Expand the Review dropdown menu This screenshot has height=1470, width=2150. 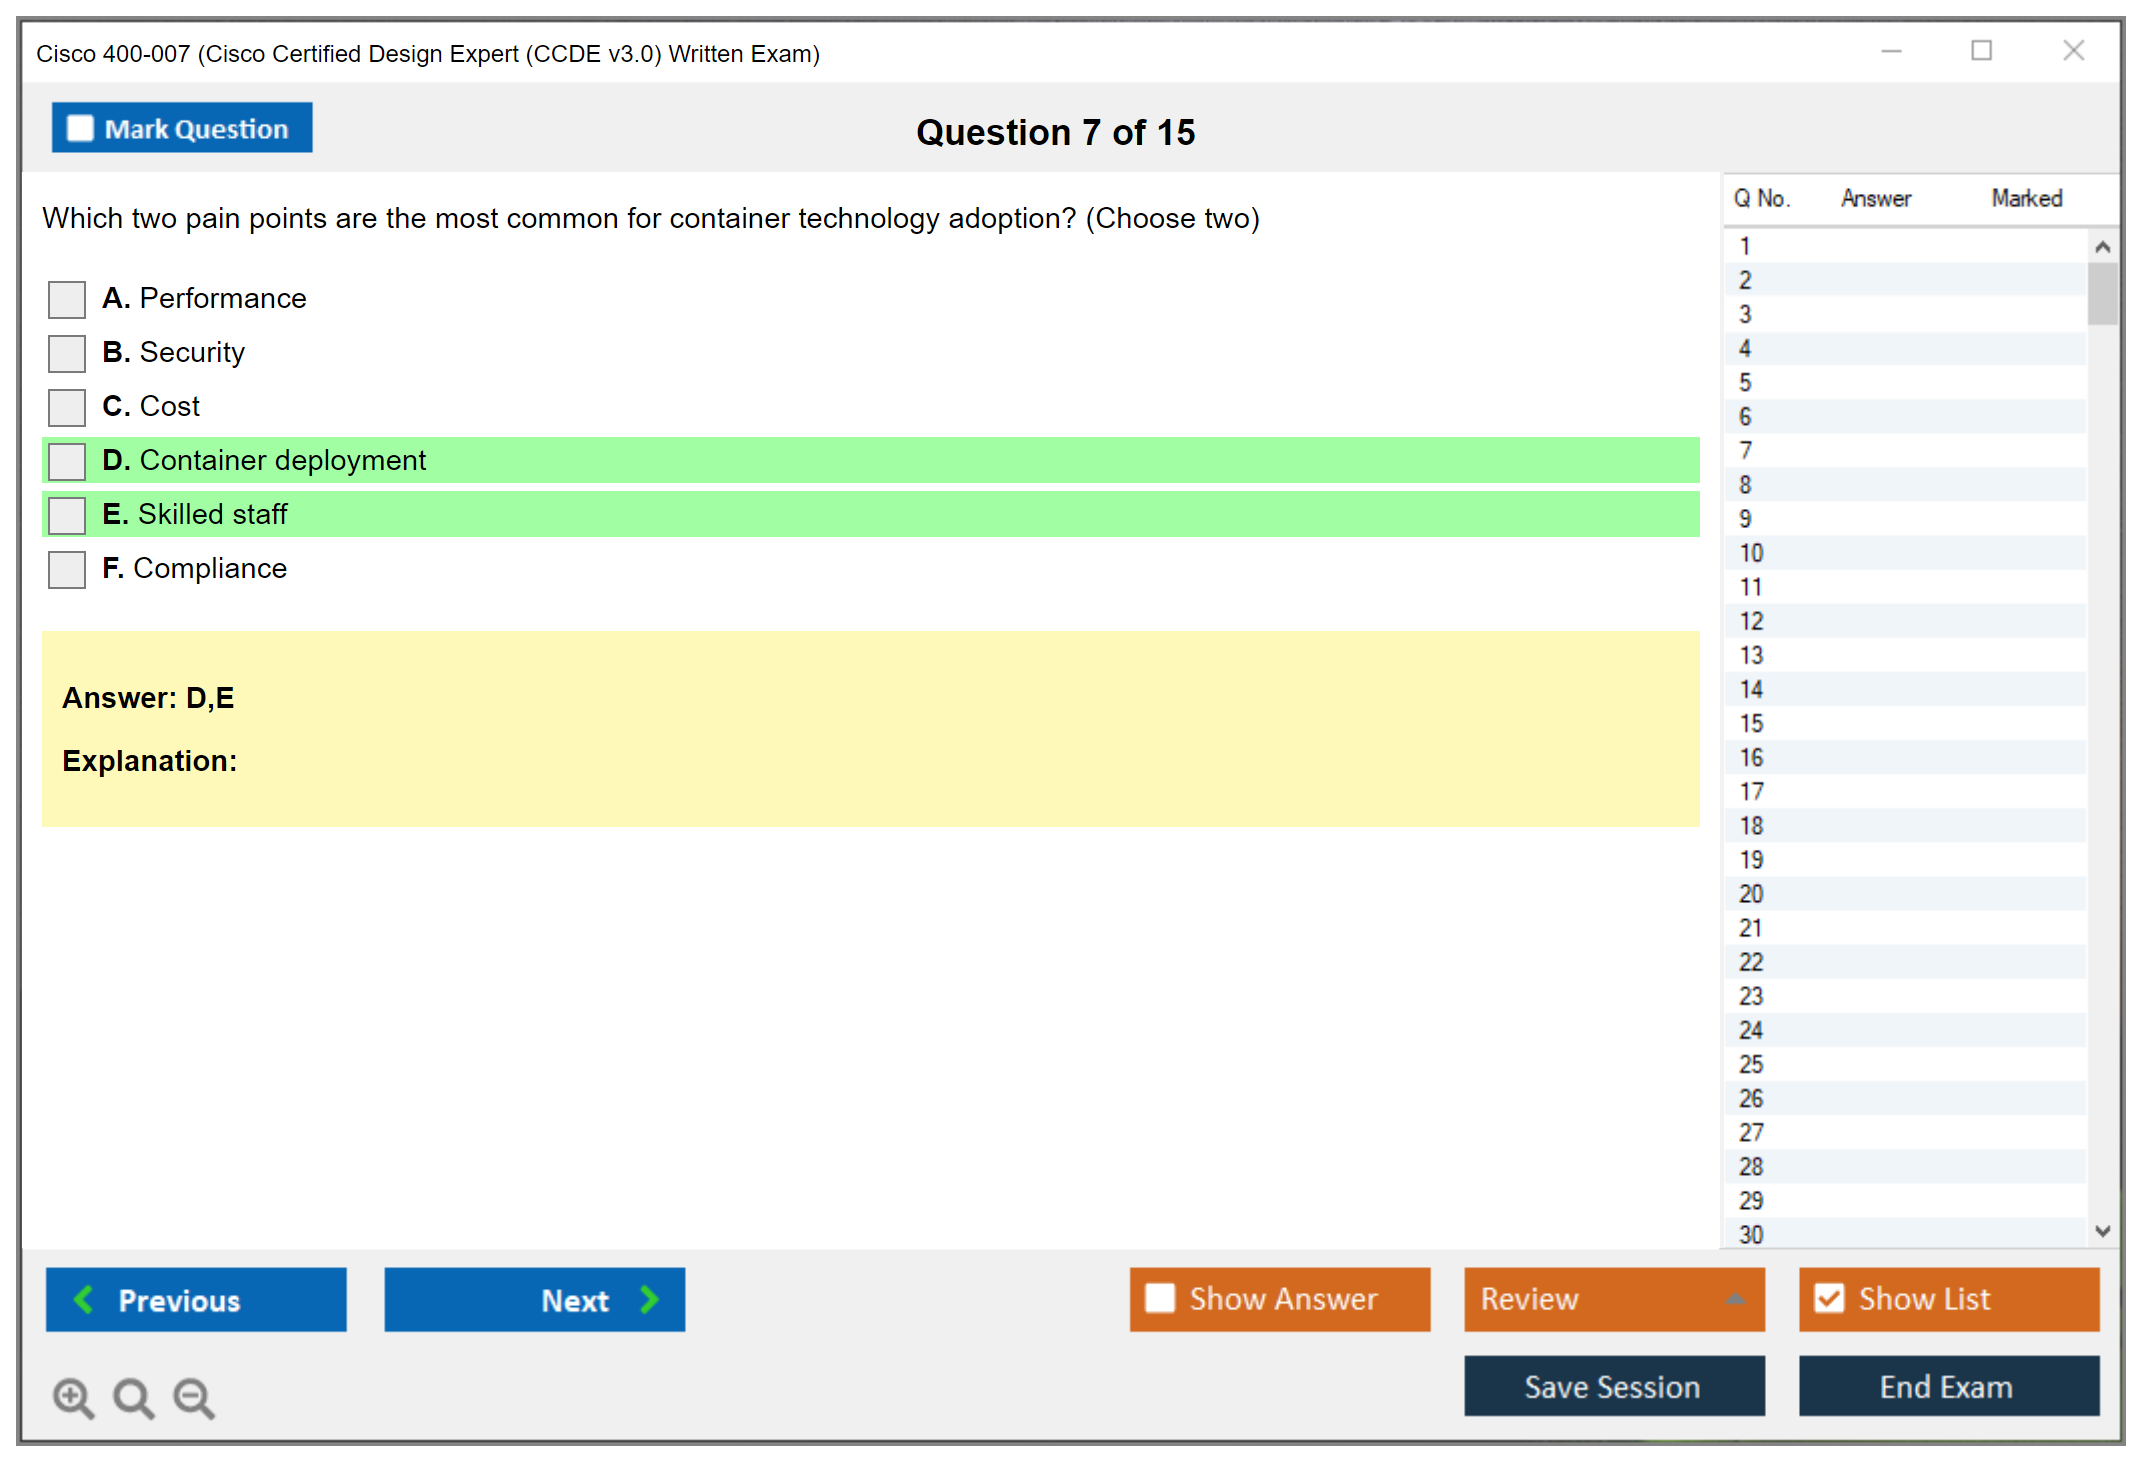[1735, 1299]
